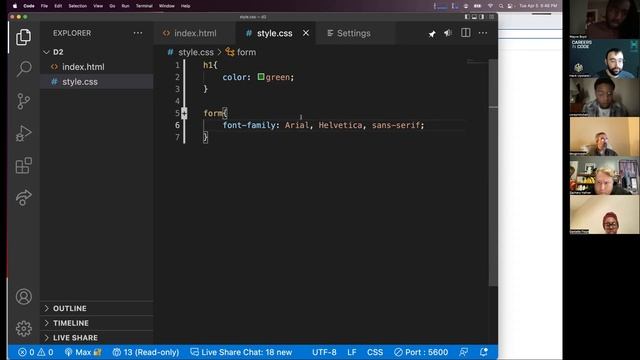Open the Code menu in menu bar
640x360 pixels.
29,6
